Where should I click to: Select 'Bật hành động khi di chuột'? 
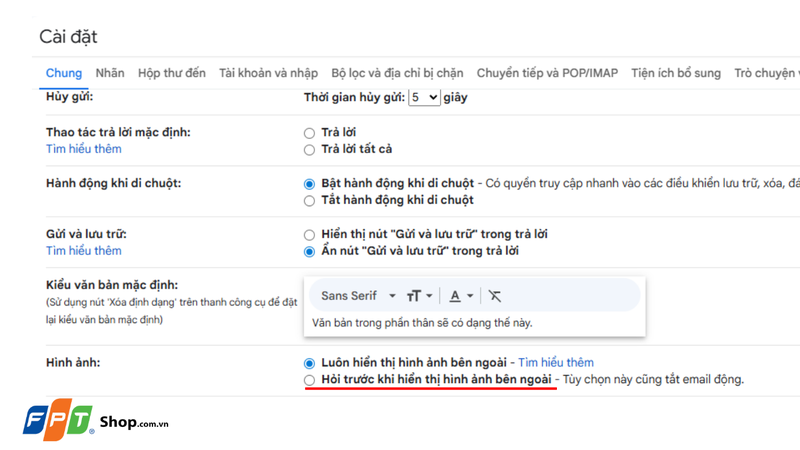pyautogui.click(x=309, y=184)
